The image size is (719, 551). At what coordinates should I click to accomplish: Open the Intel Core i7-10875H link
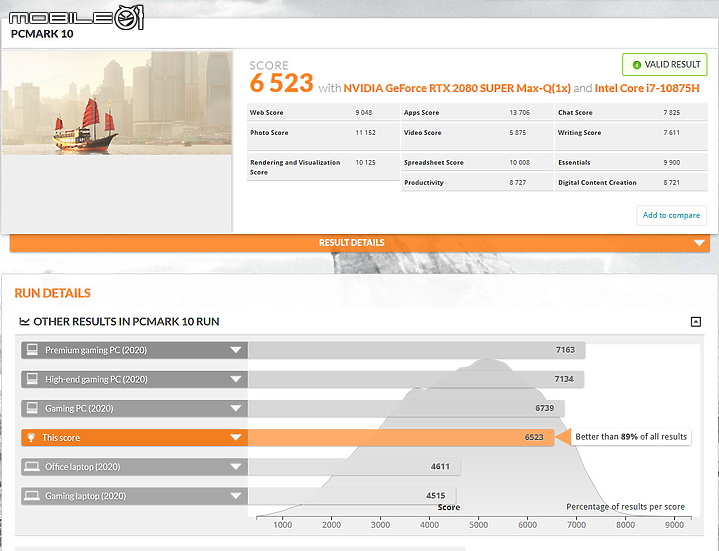(647, 88)
